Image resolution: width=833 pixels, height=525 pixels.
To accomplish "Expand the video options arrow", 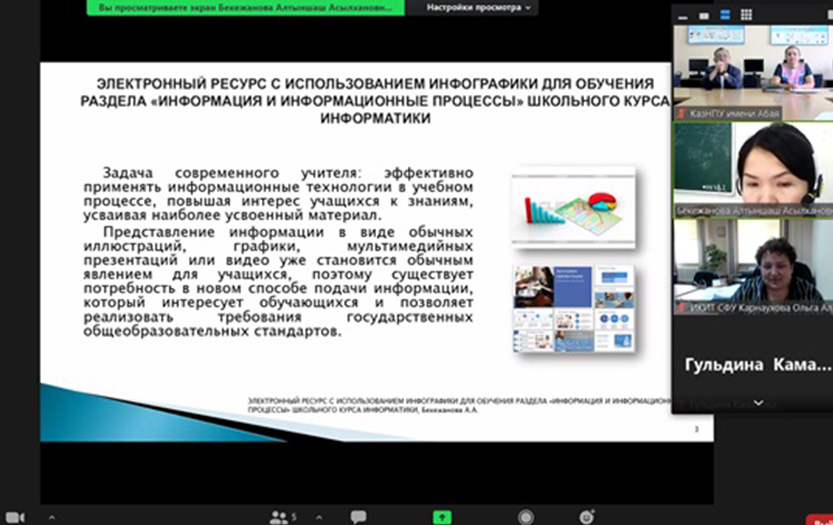I will [x=52, y=517].
